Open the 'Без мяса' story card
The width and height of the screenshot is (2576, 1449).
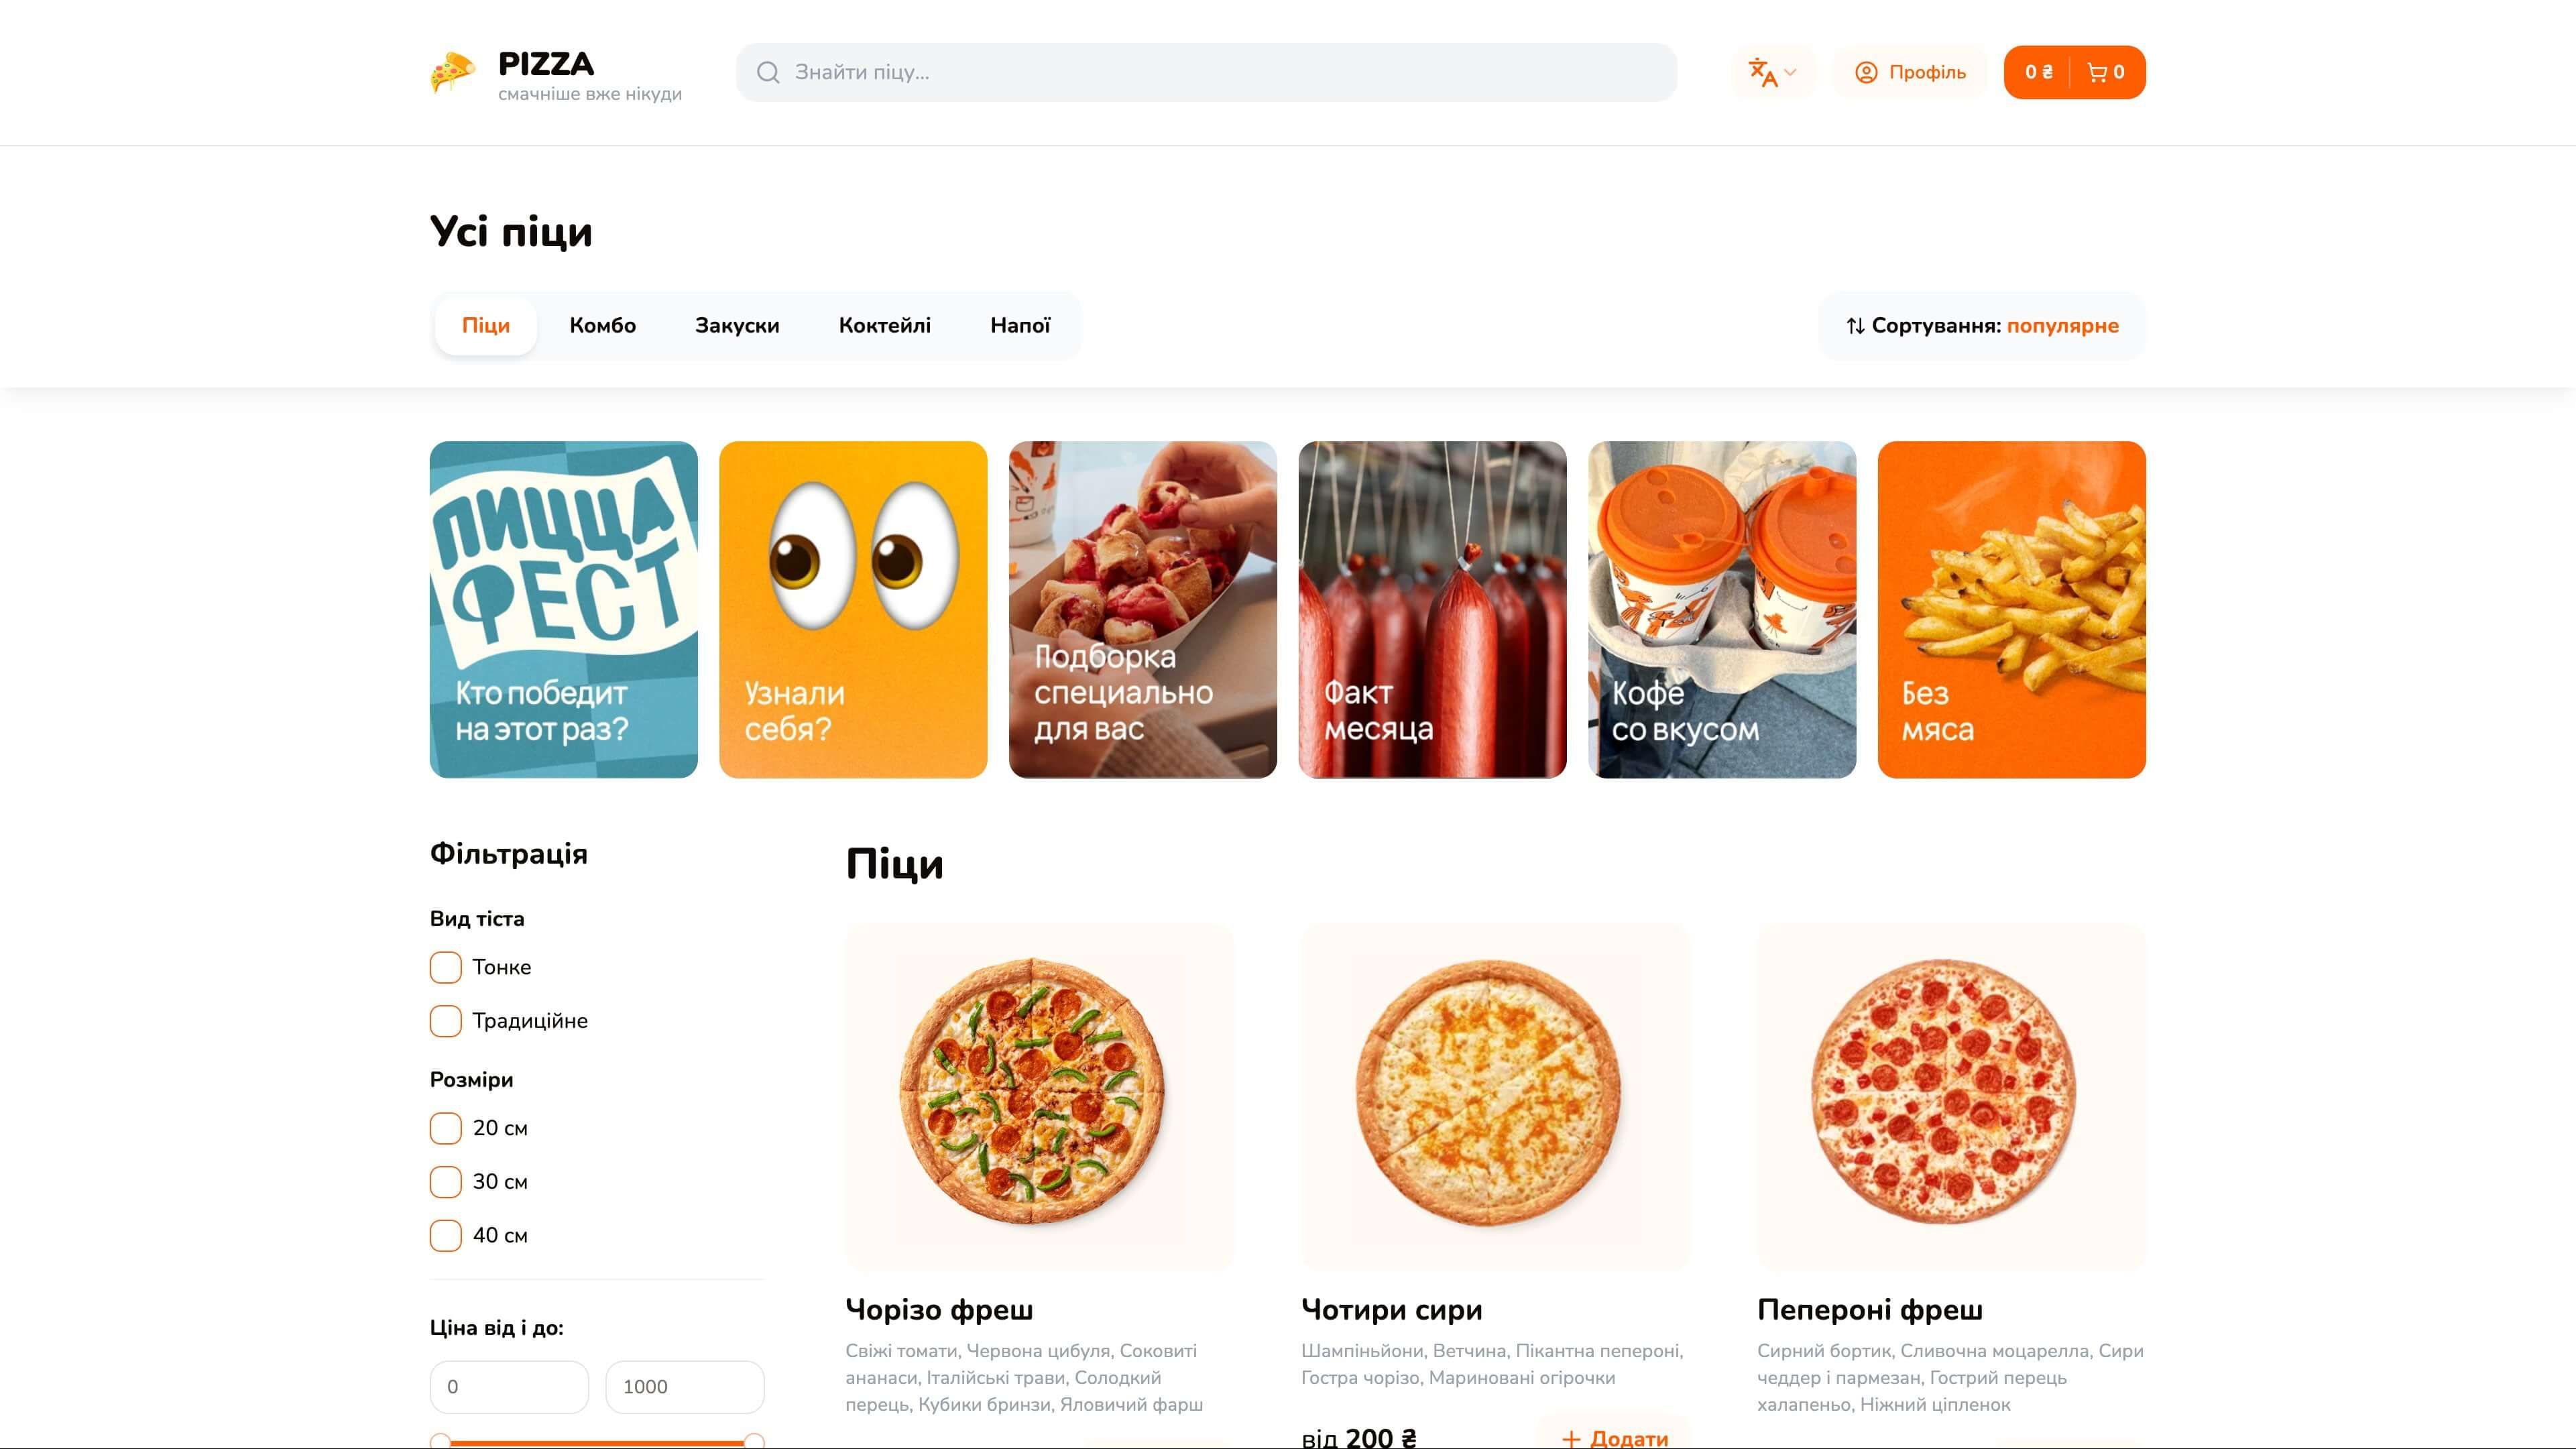pyautogui.click(x=2011, y=610)
